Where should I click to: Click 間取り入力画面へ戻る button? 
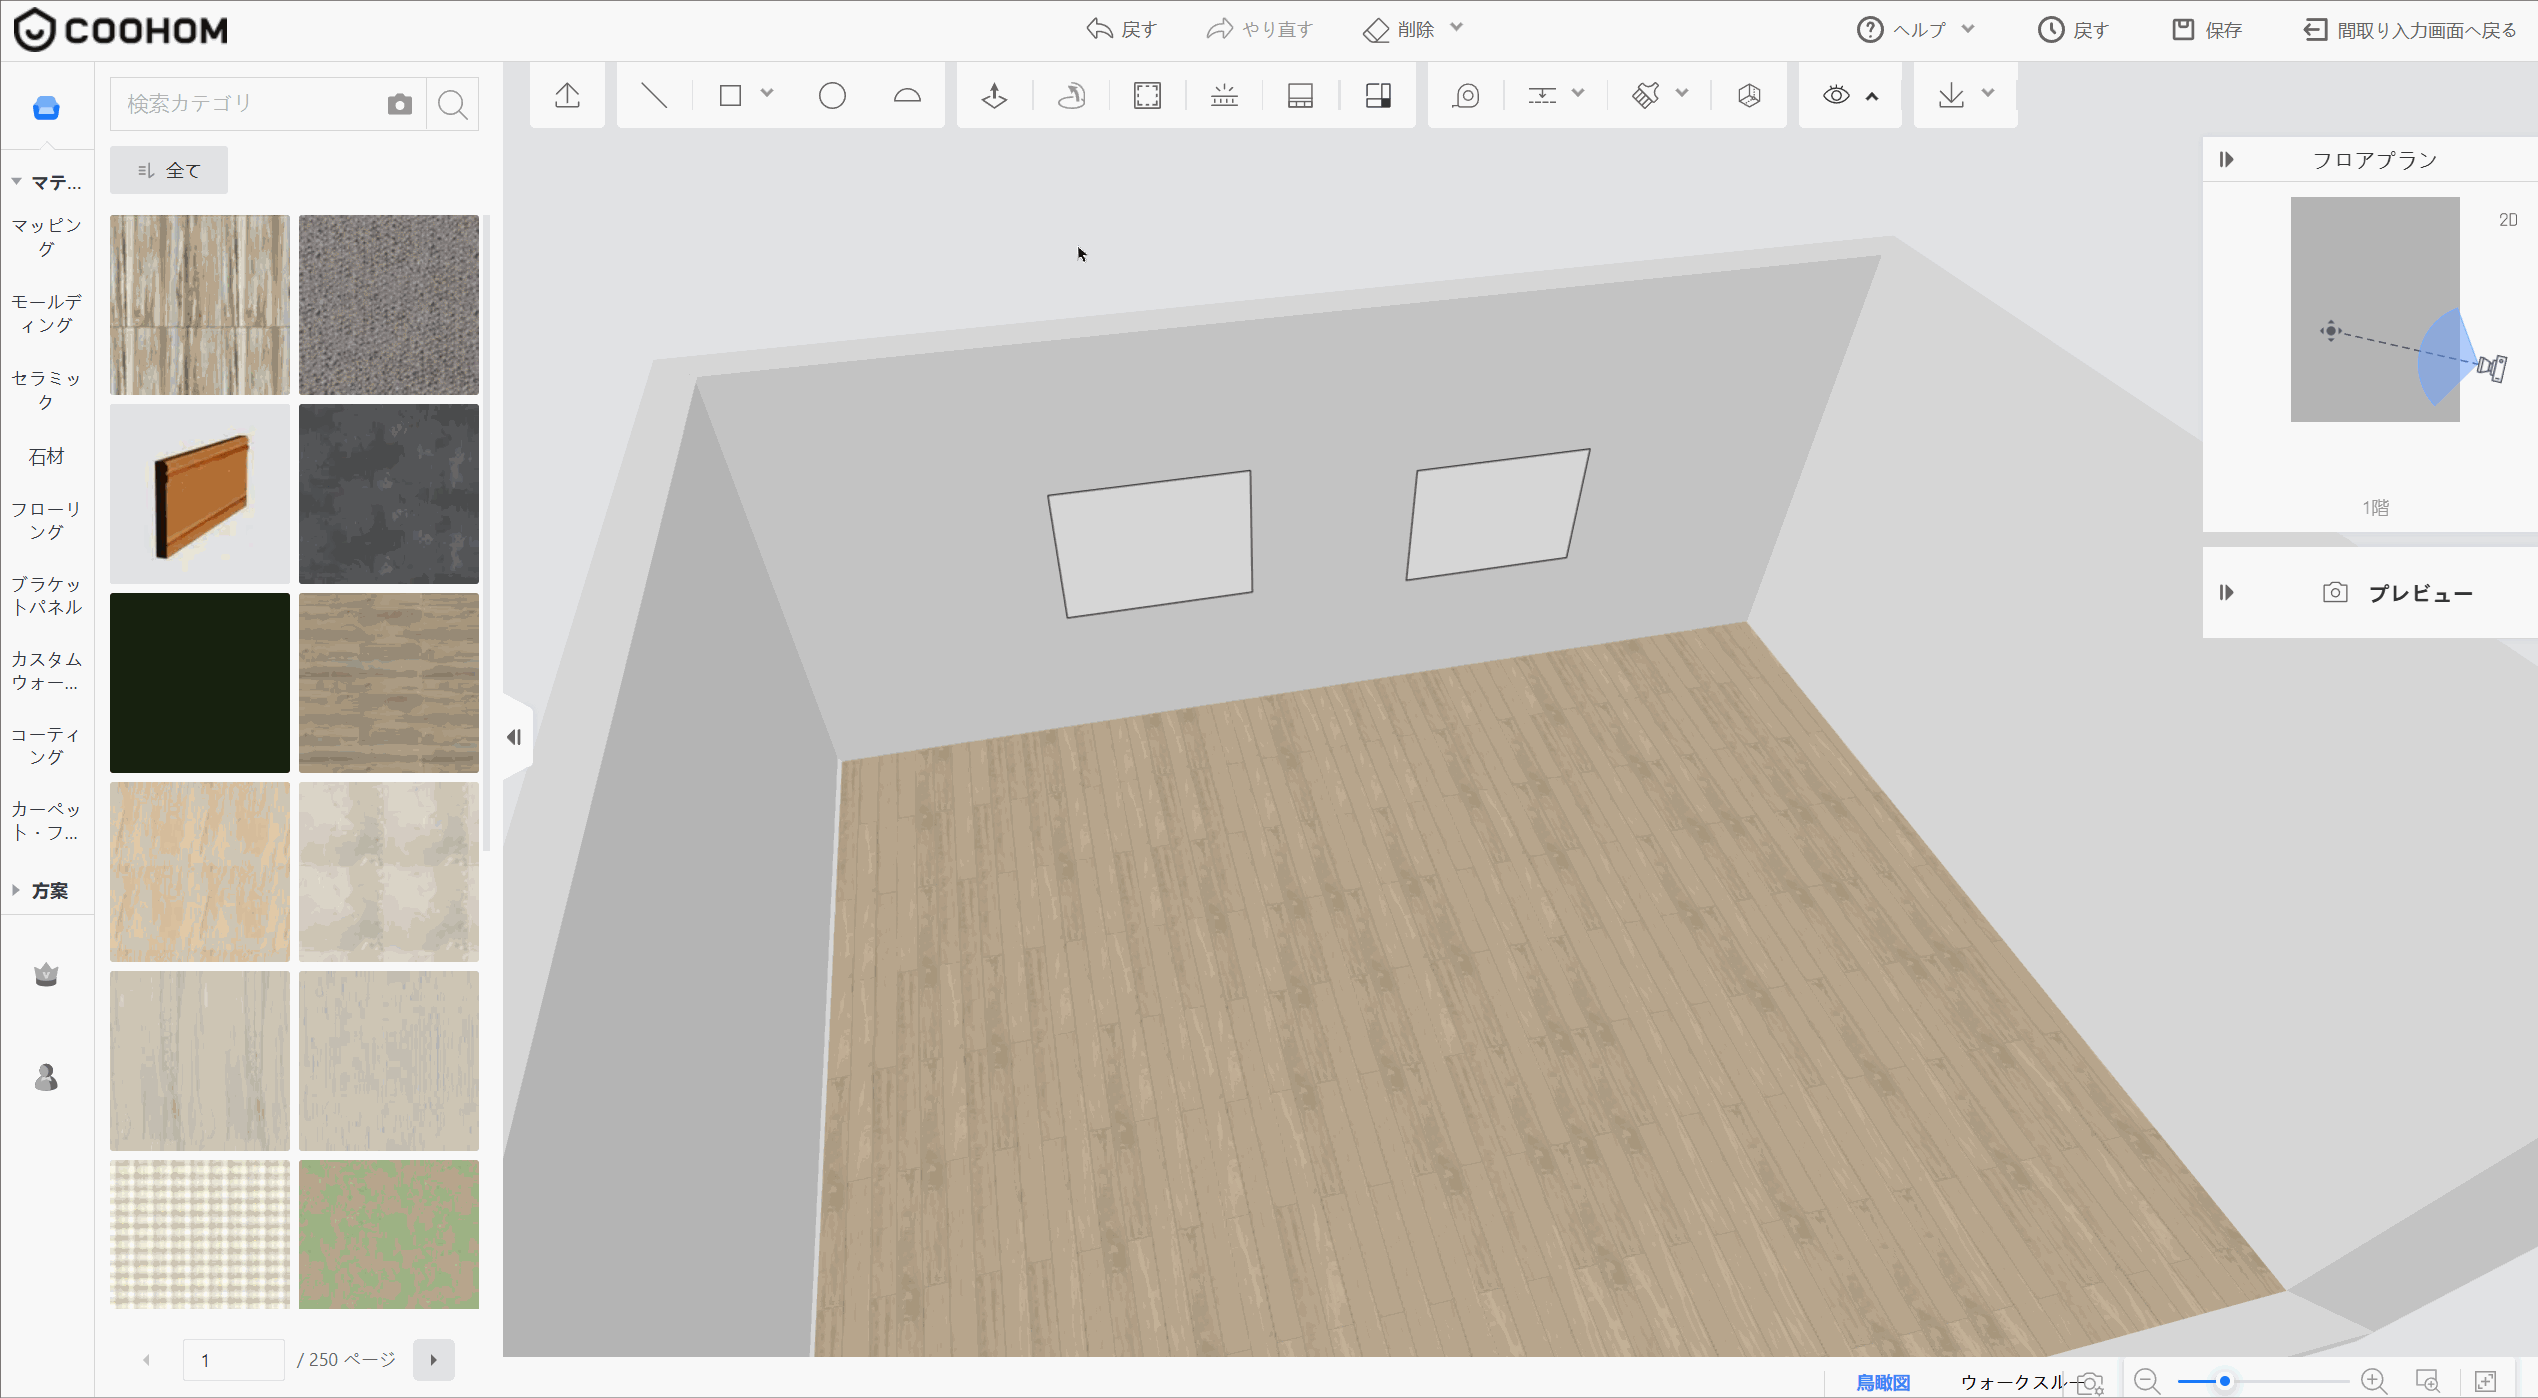click(x=2410, y=30)
